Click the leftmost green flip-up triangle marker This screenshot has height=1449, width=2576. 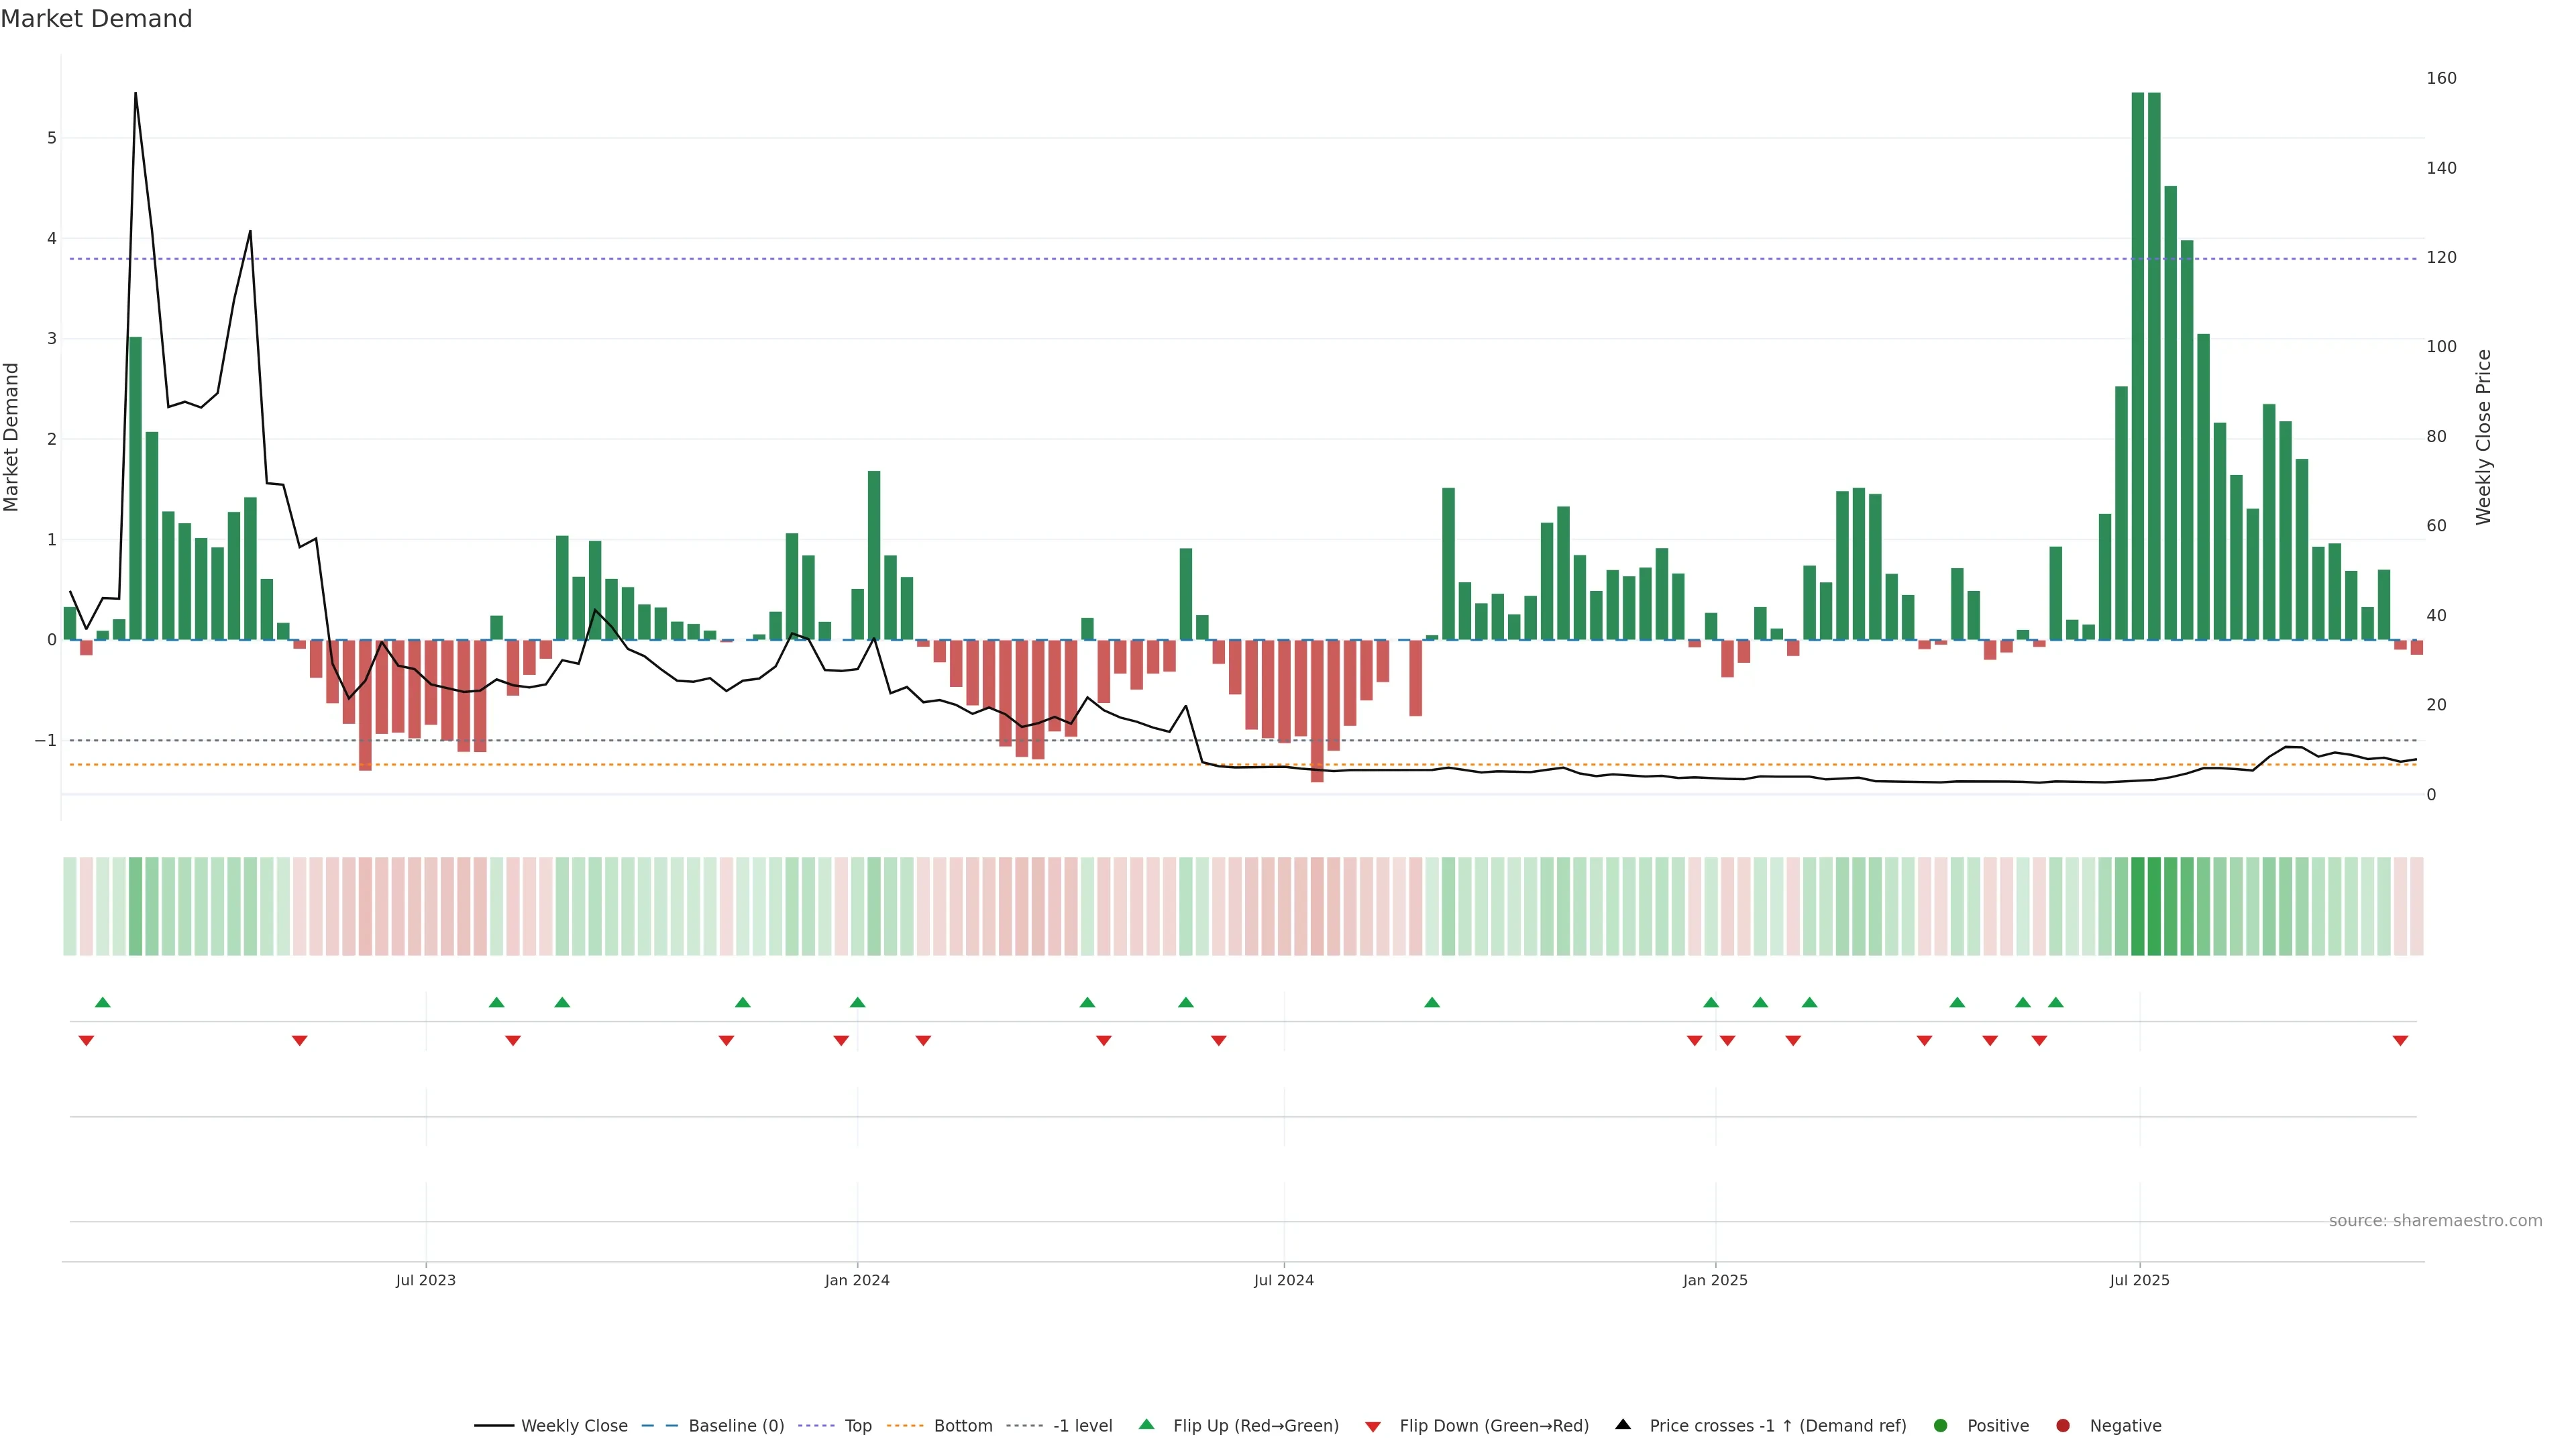[x=102, y=1002]
